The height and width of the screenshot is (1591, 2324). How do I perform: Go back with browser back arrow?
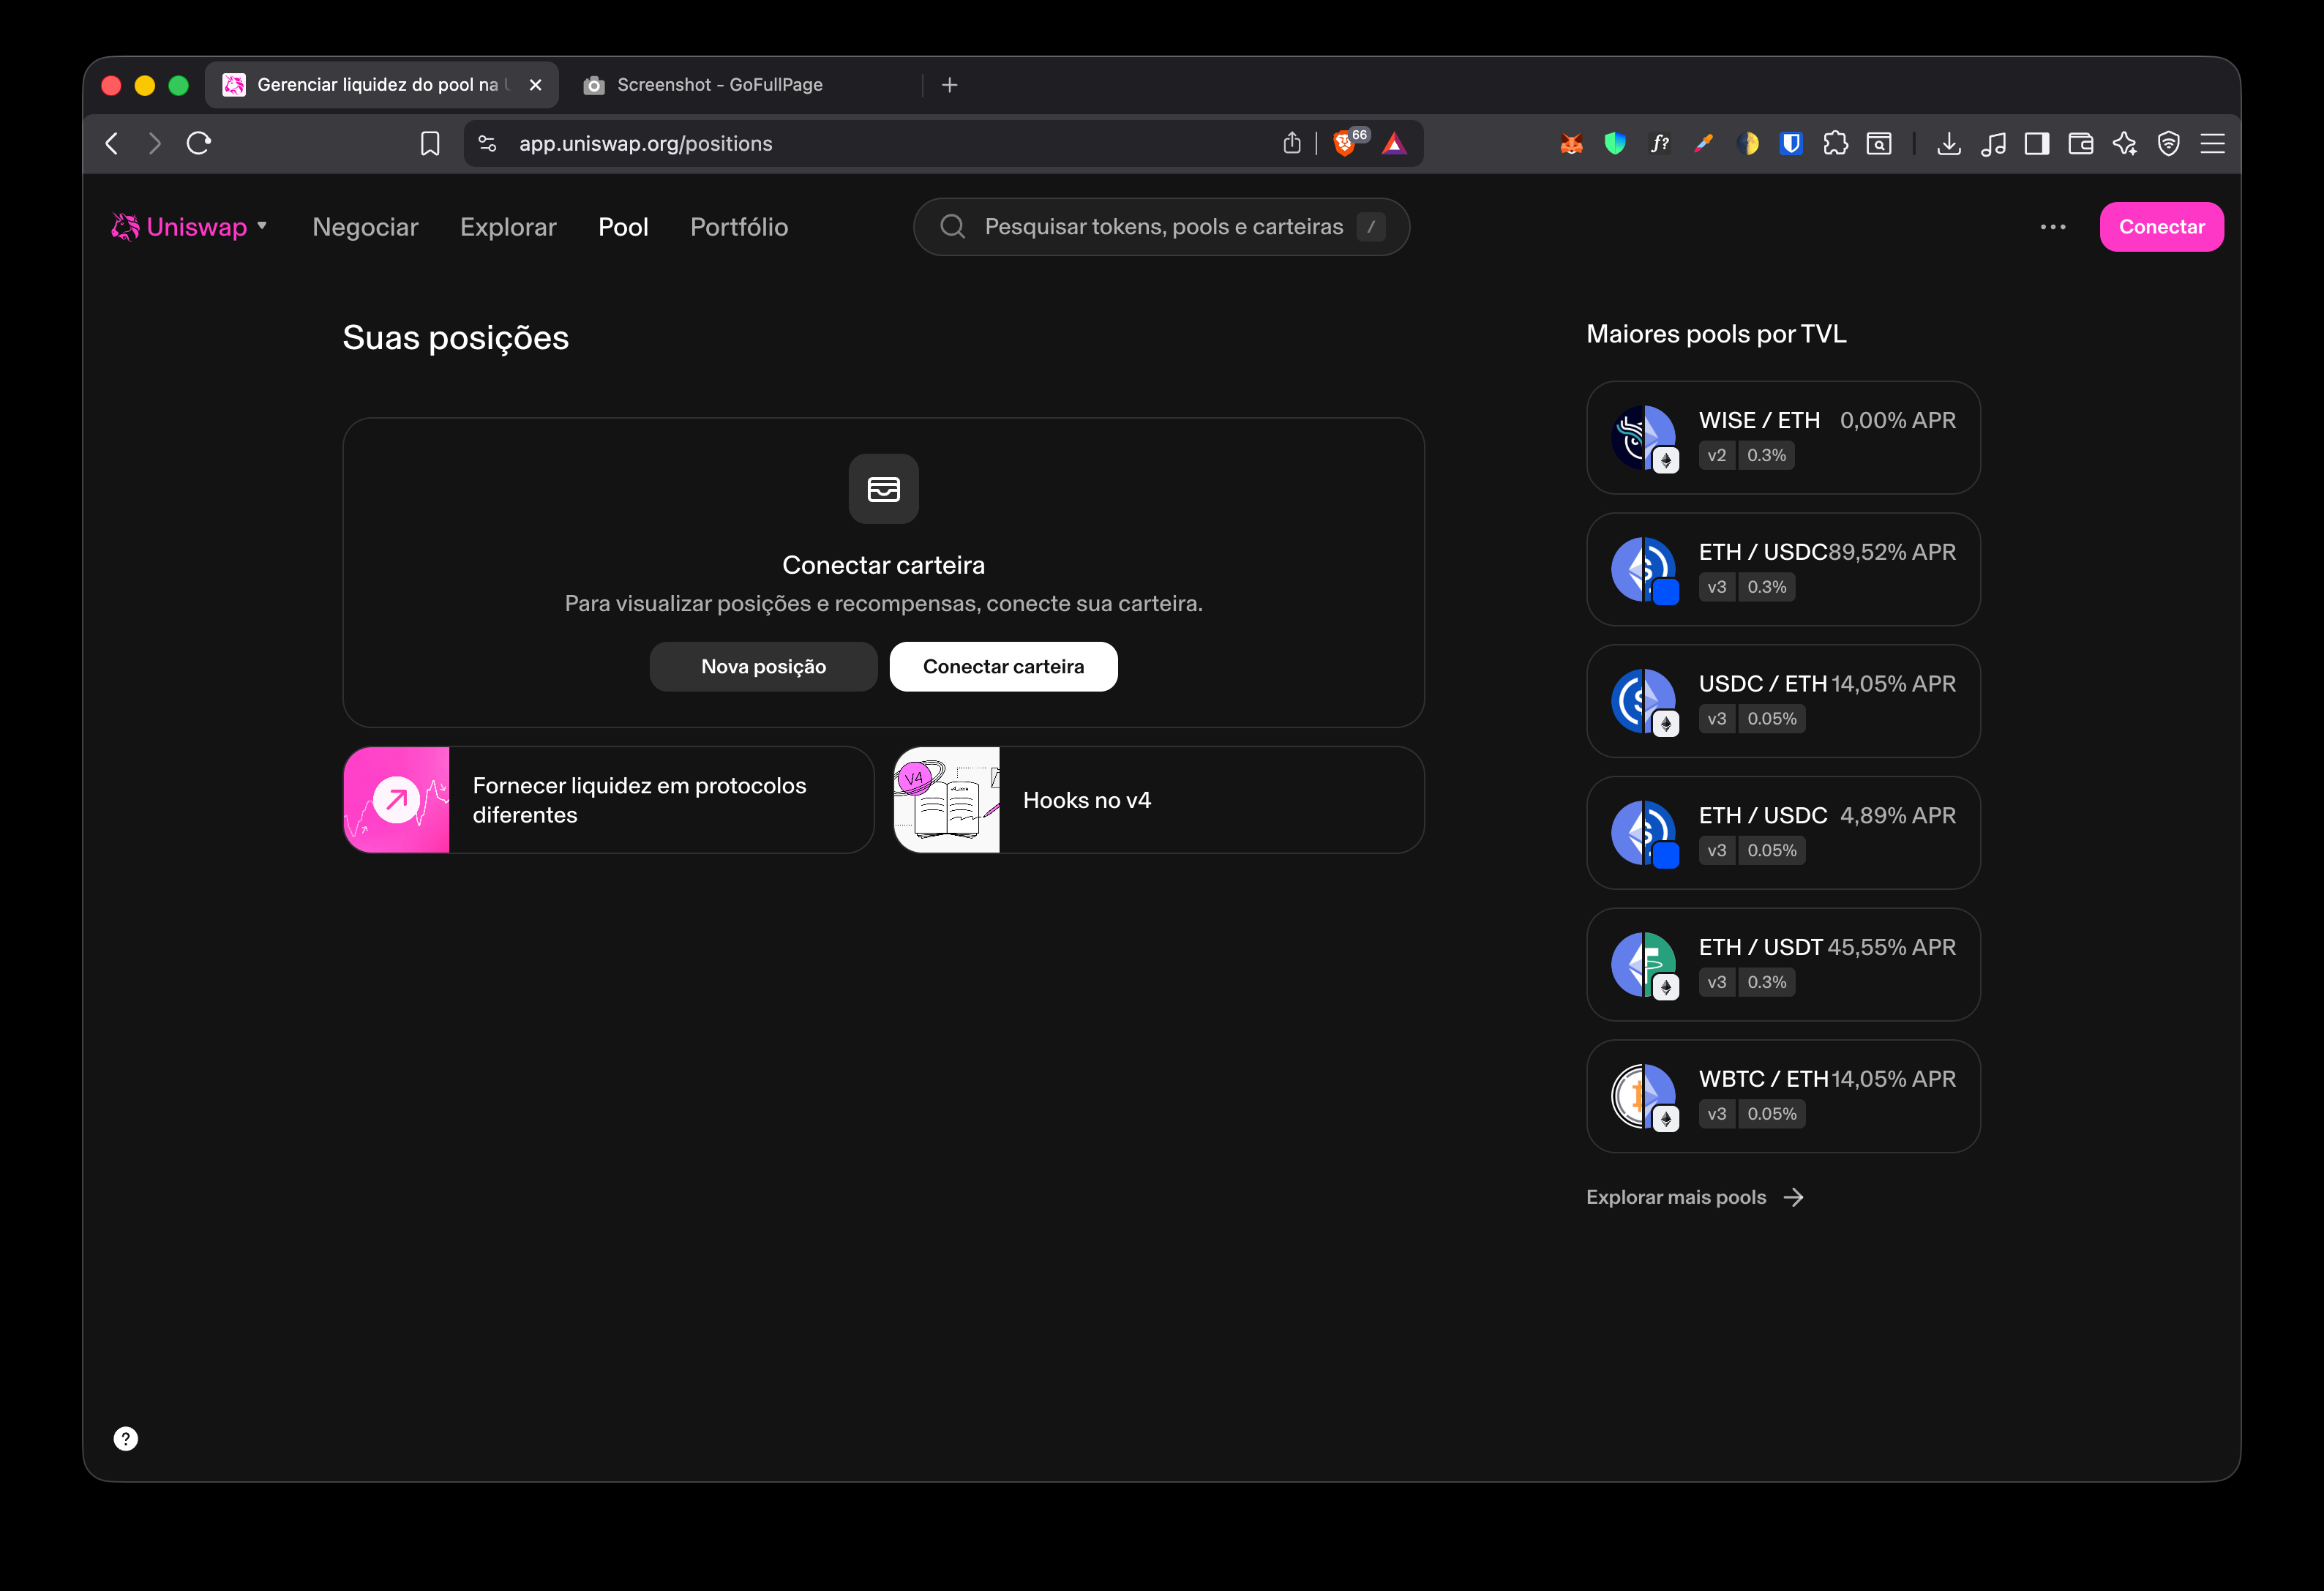tap(112, 144)
